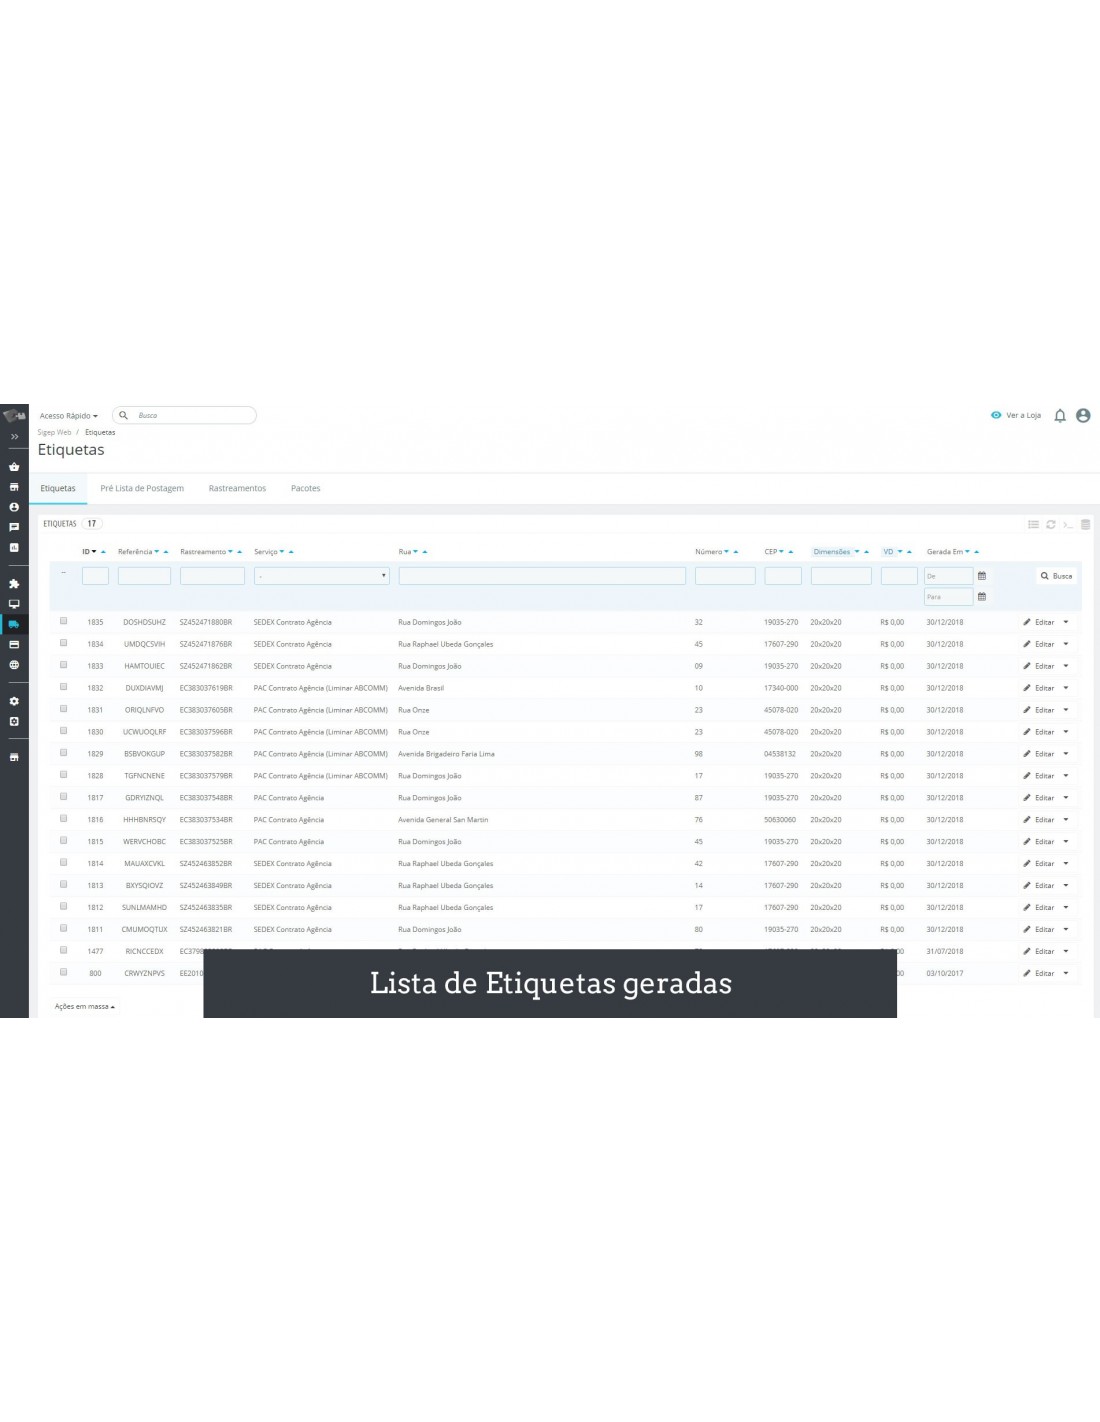Open the modules puzzle-piece sidebar icon

tap(14, 584)
